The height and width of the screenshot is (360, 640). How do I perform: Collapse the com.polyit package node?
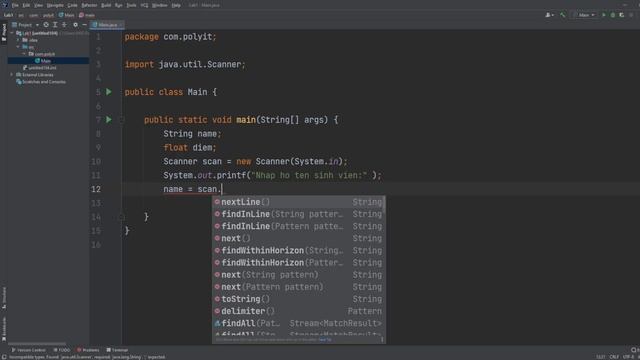tap(24, 54)
